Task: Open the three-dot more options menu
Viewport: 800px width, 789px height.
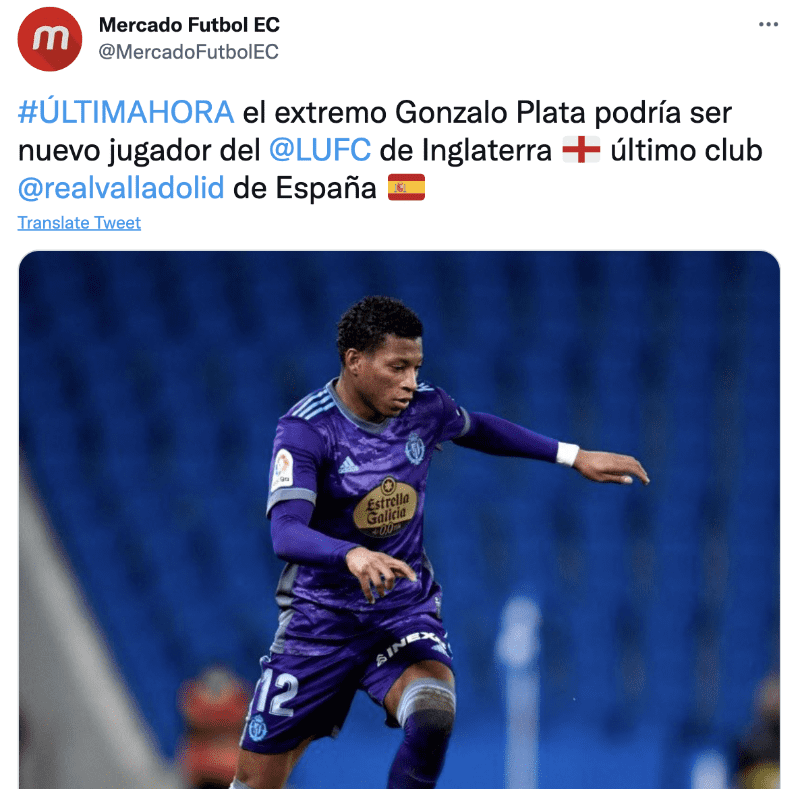Action: [768, 24]
